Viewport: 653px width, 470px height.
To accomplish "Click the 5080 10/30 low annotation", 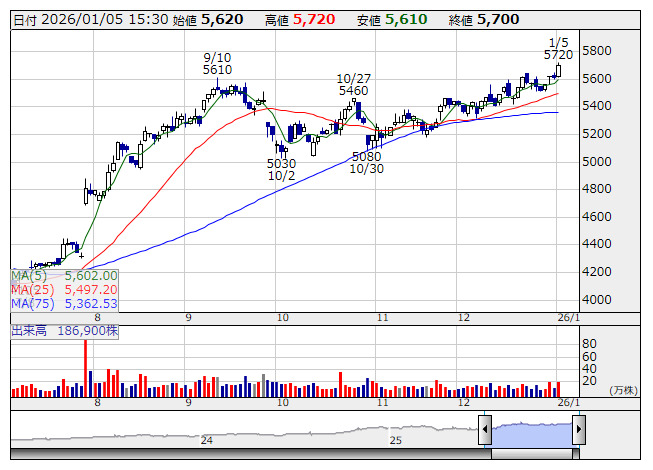I will 367,163.
